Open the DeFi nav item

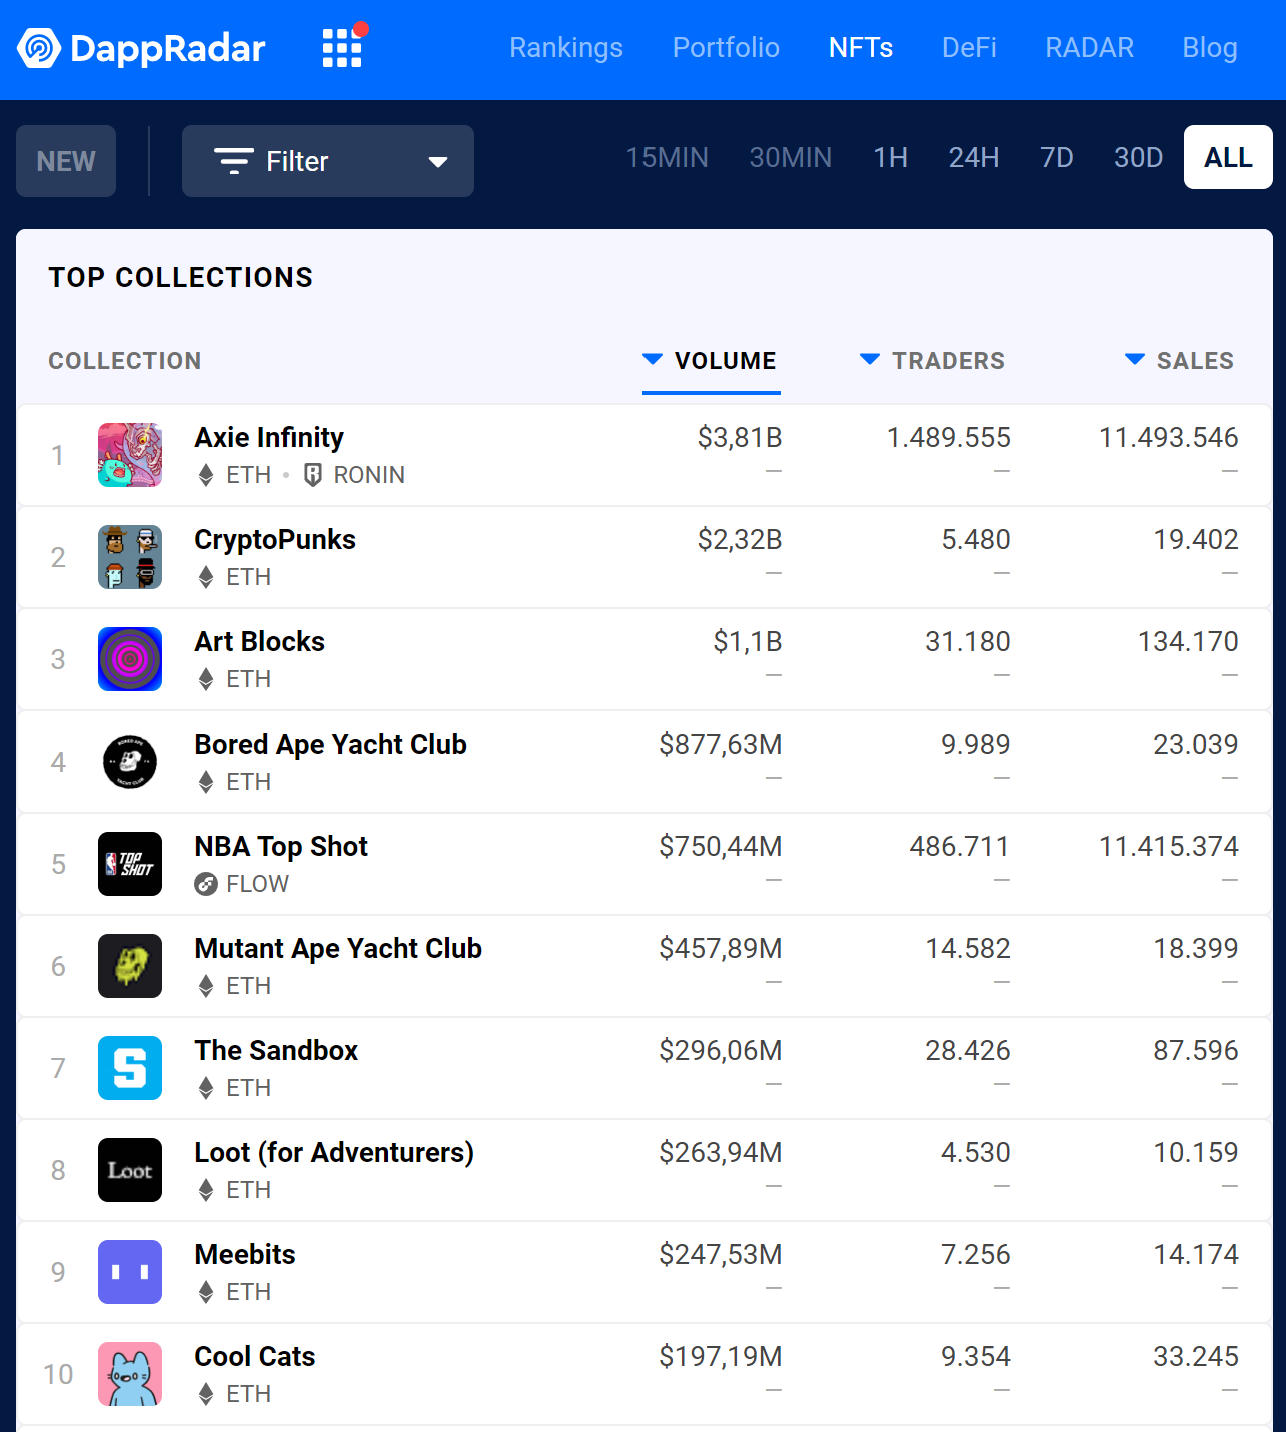point(969,48)
